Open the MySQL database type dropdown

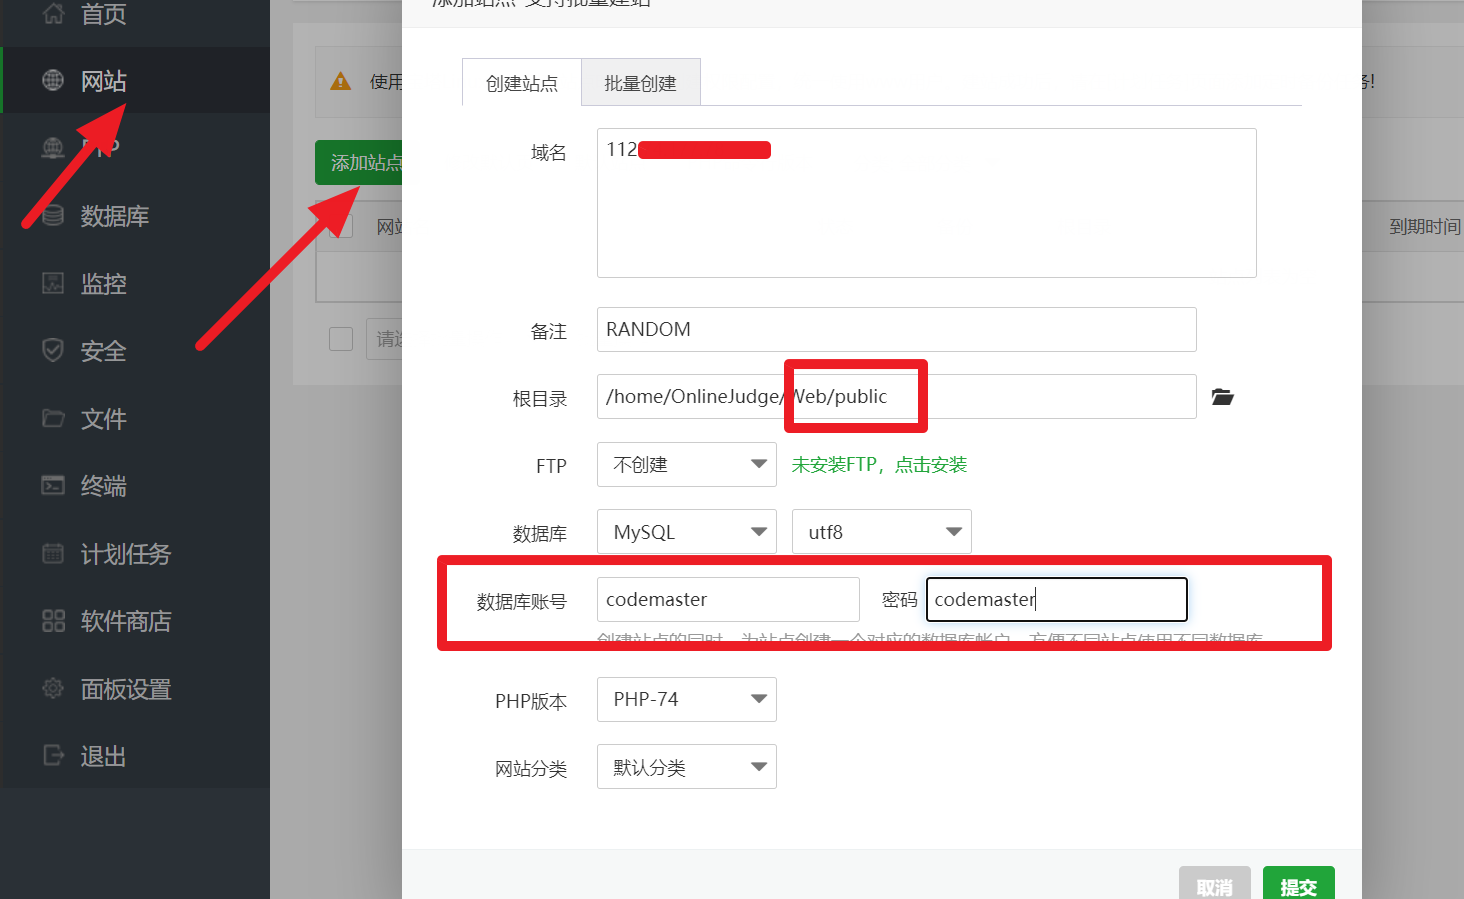686,532
